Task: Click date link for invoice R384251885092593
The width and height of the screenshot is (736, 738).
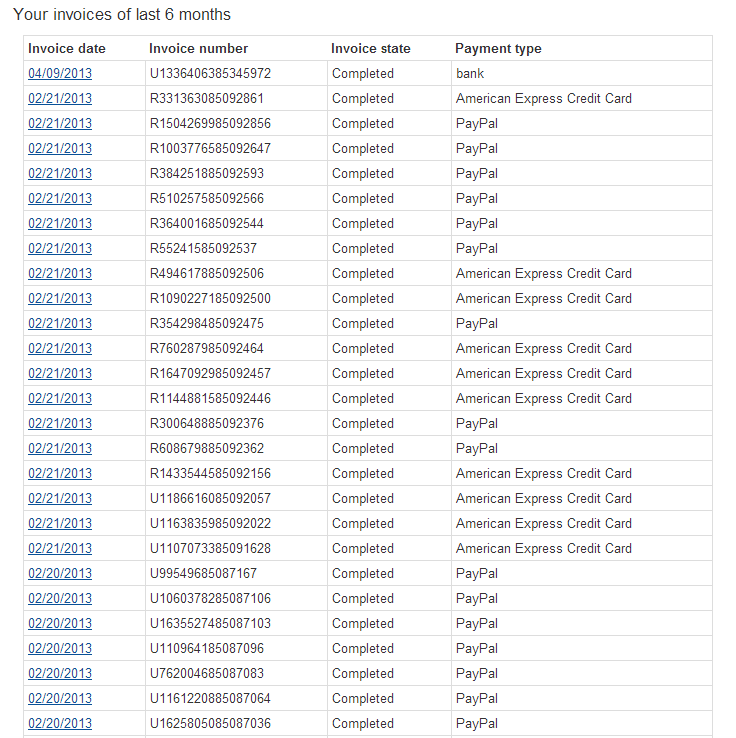Action: pyautogui.click(x=60, y=173)
